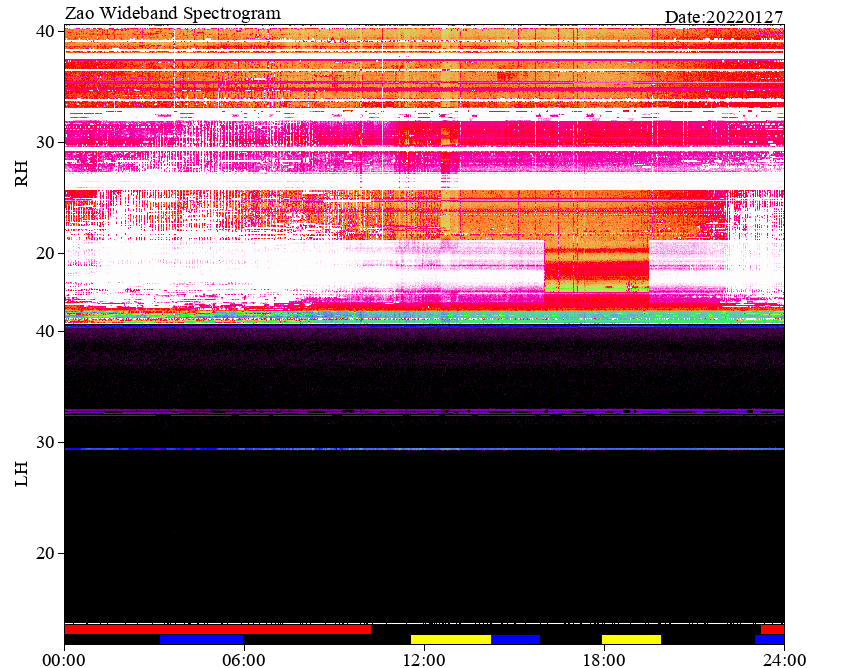Click the RH axis label

[21, 174]
